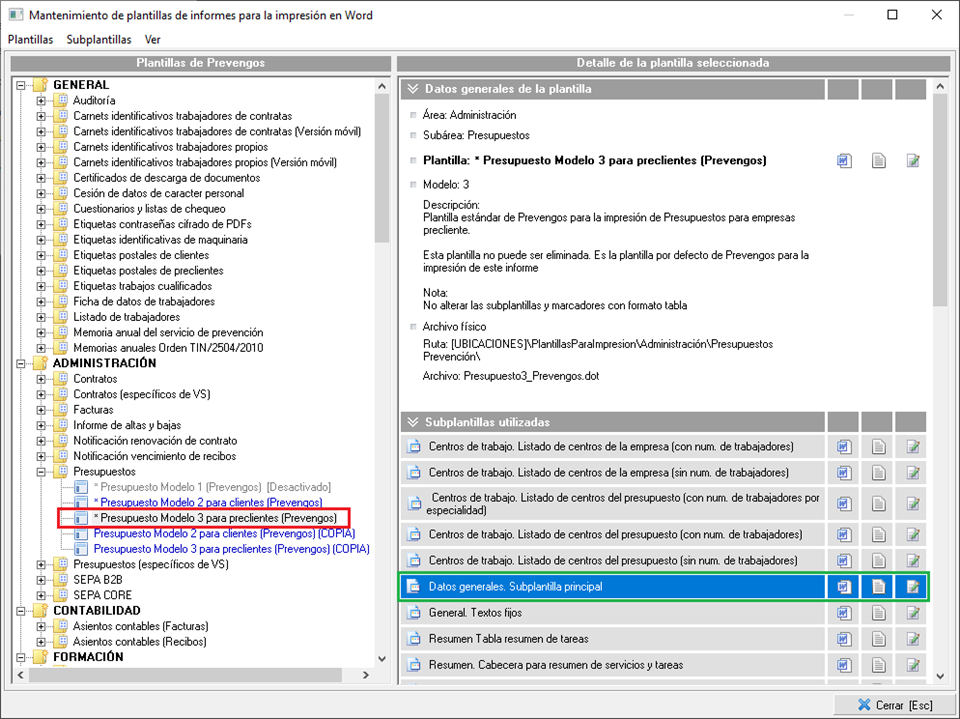
Task: Select 'Presupuesto Modelo 2 para clientes (Prevengos) [COPIA]'
Action: pyautogui.click(x=230, y=534)
